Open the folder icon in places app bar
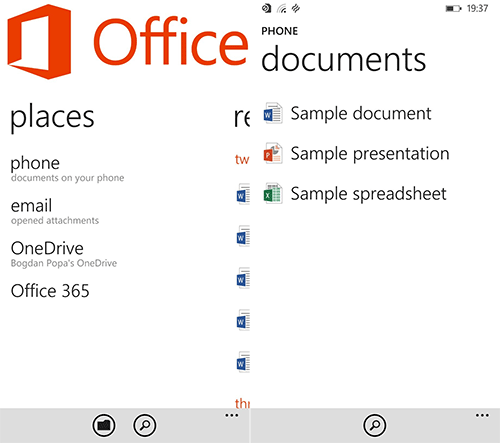 104,425
